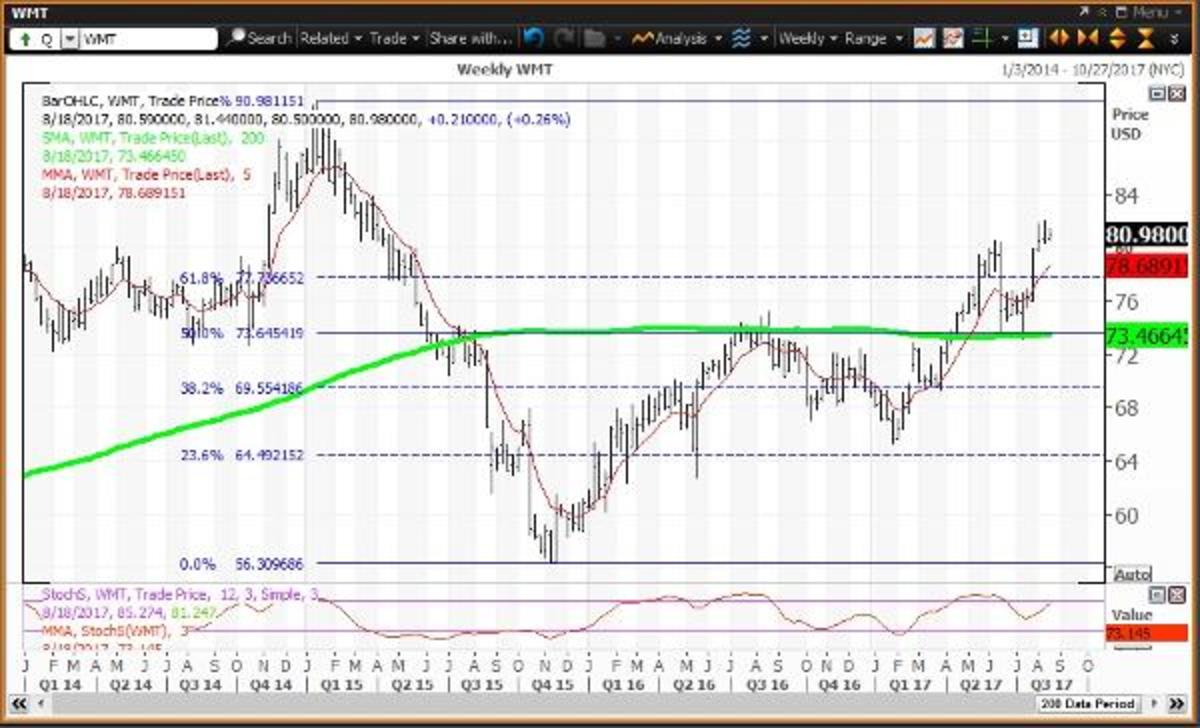Click the blue undo arrow icon
Viewport: 1200px width, 728px height.
[x=533, y=38]
